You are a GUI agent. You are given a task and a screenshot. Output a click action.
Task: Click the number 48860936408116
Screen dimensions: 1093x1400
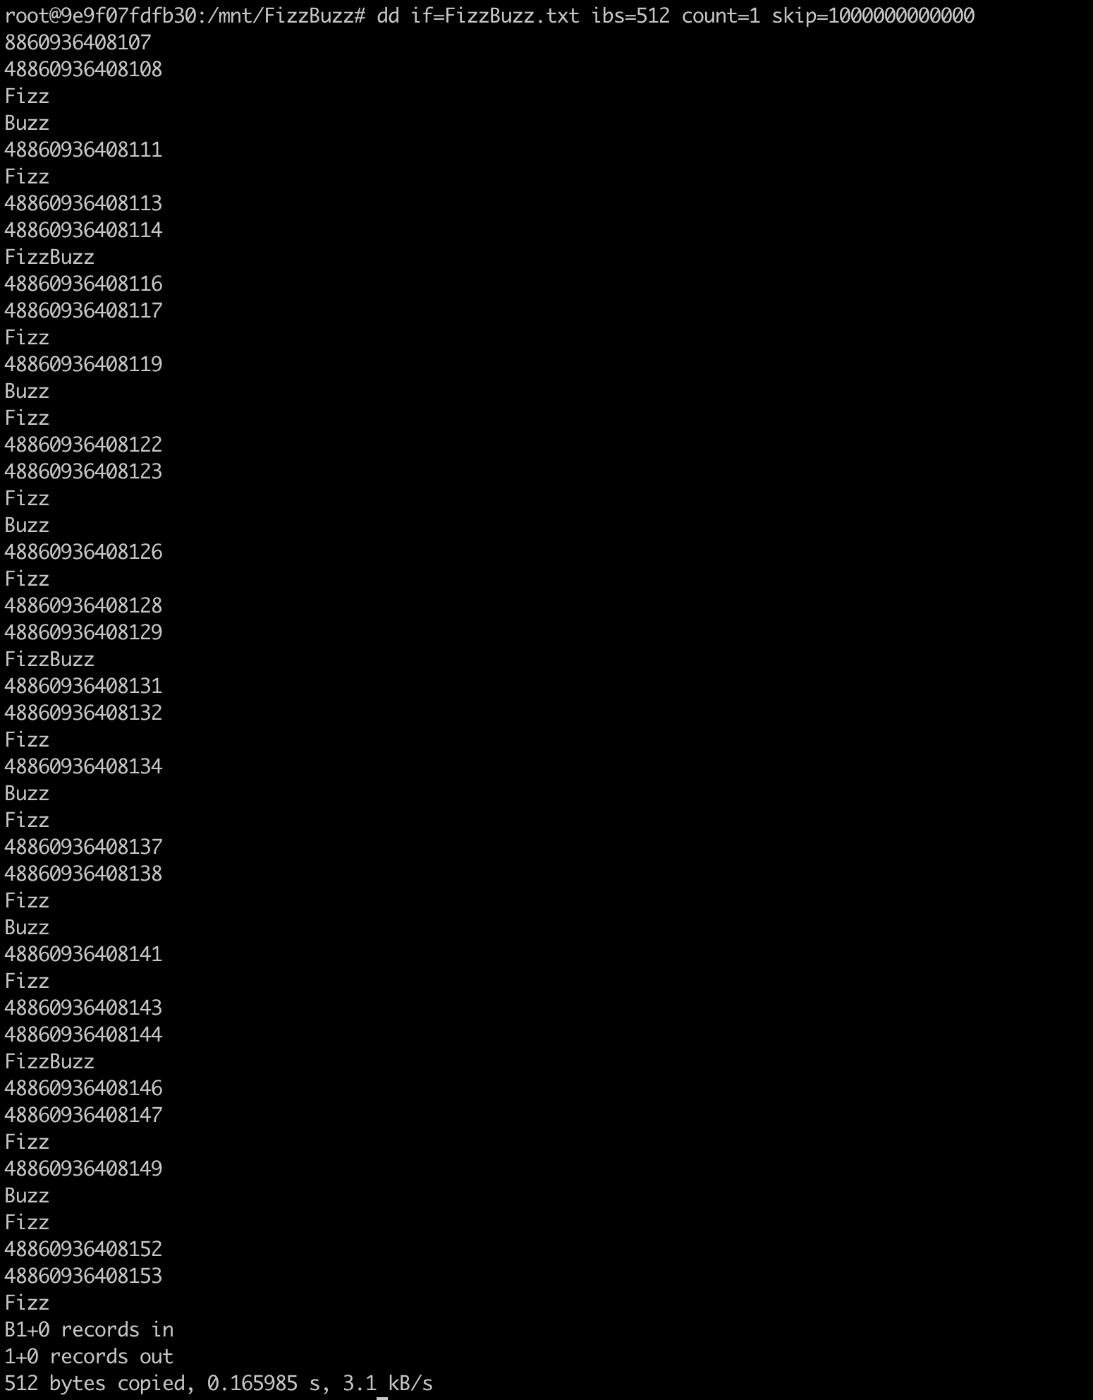83,284
